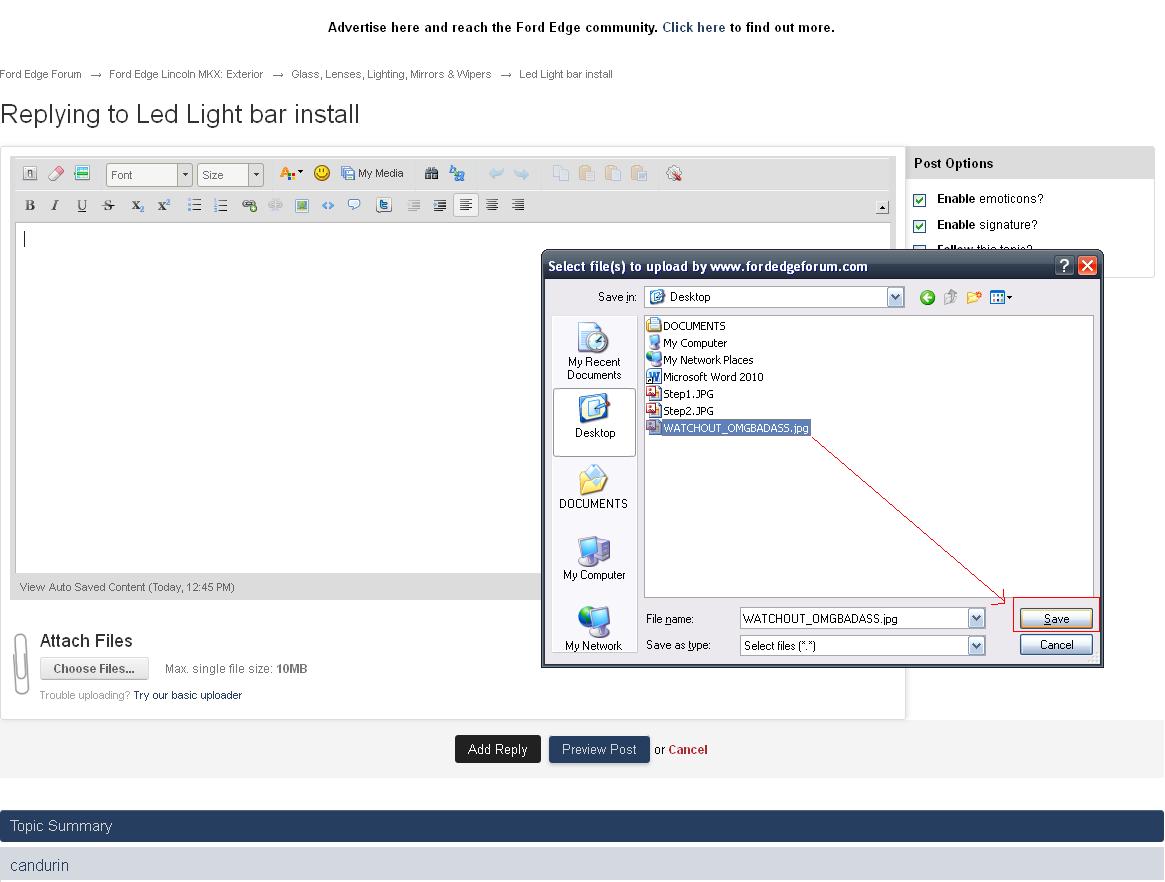Go to My Computer in places sidebar
This screenshot has width=1165, height=882.
pos(594,558)
